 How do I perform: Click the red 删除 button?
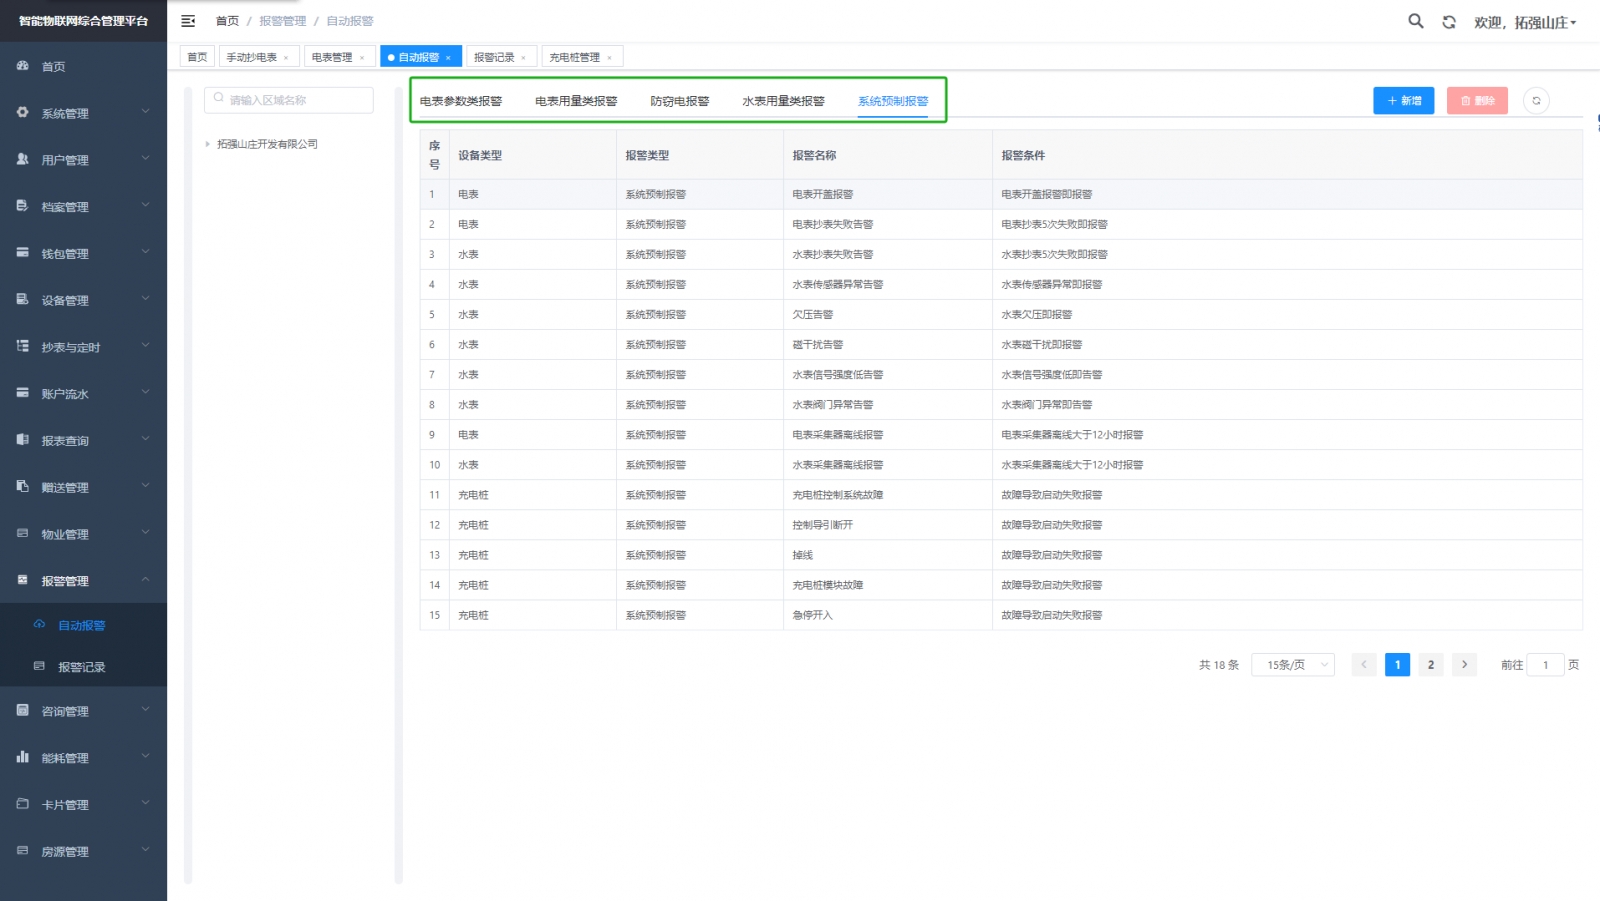click(1476, 101)
